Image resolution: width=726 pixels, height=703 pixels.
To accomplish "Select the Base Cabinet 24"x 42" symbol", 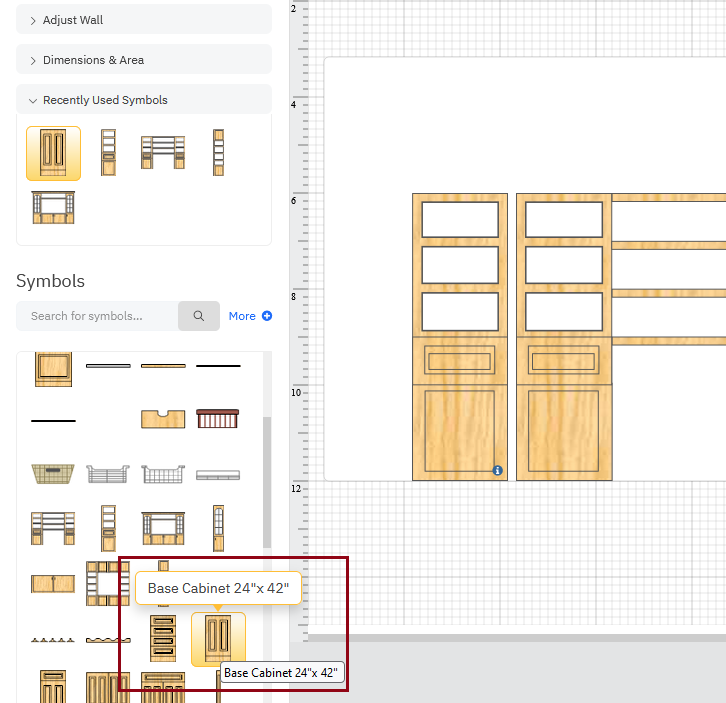I will point(218,638).
